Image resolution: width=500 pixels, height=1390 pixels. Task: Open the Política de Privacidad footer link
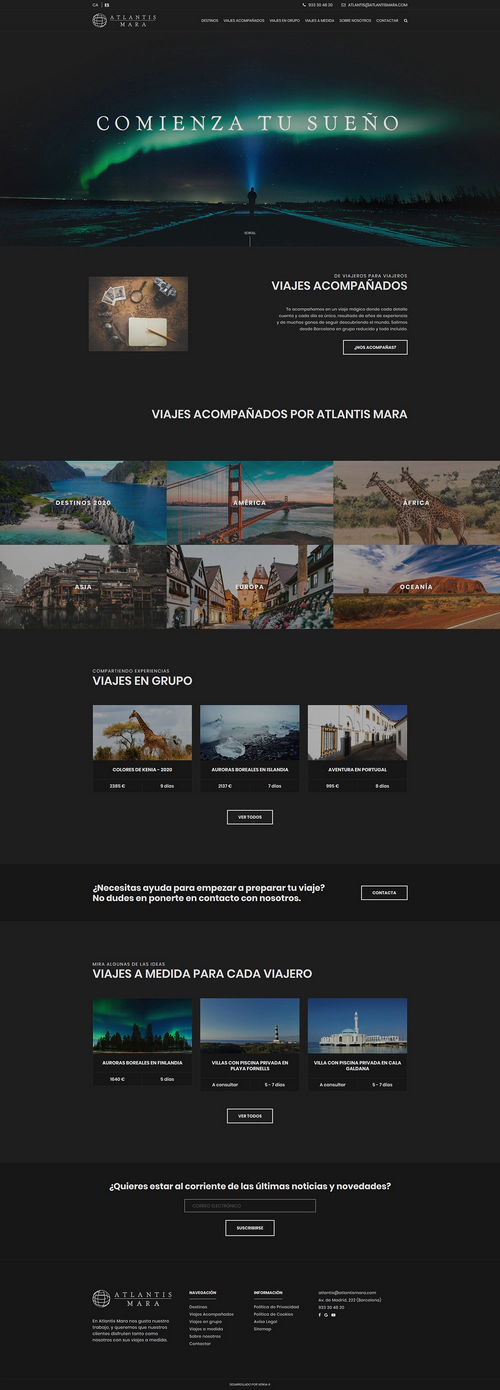[x=276, y=1306]
